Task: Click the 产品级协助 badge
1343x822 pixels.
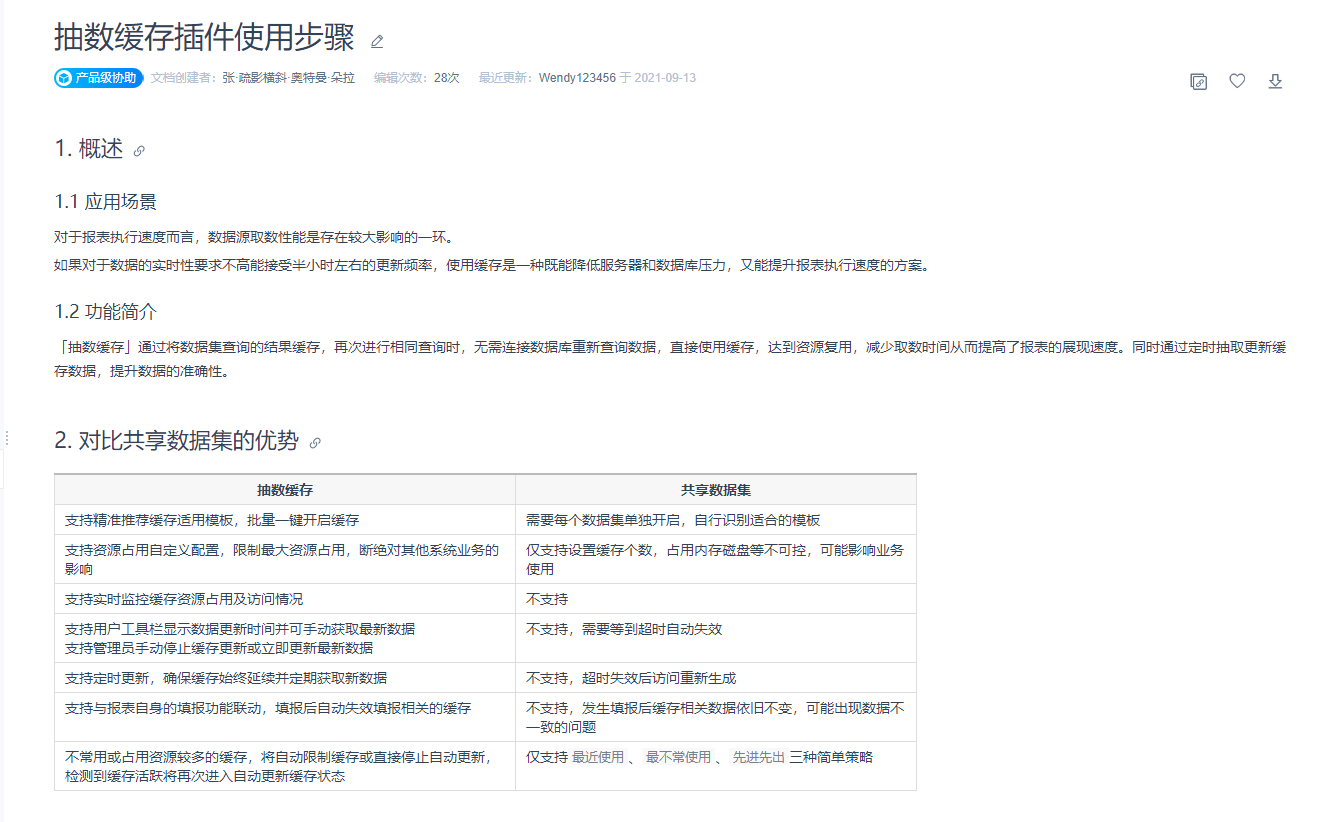Action: pyautogui.click(x=99, y=78)
